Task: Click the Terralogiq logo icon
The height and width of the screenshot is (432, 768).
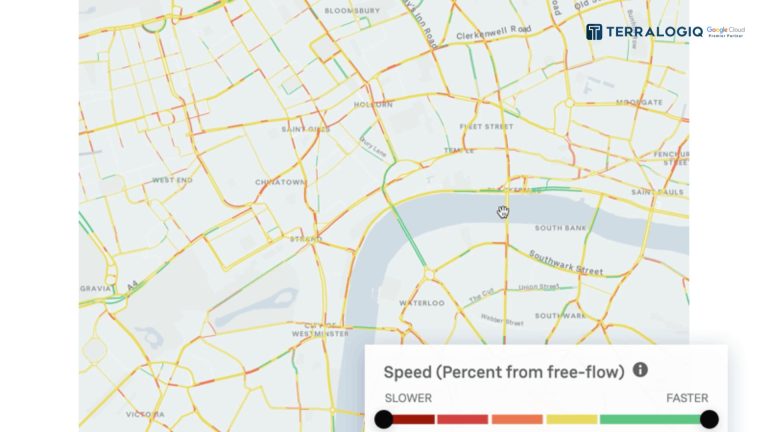Action: (x=594, y=32)
